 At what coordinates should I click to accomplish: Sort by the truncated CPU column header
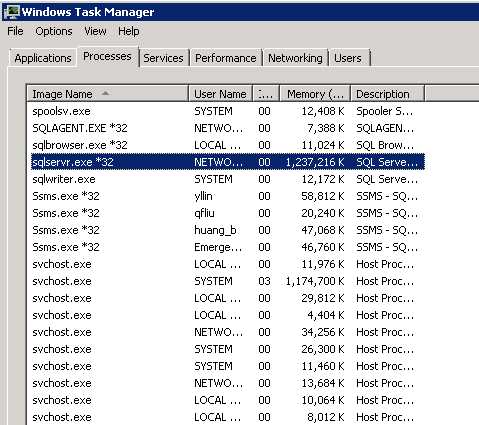[266, 94]
